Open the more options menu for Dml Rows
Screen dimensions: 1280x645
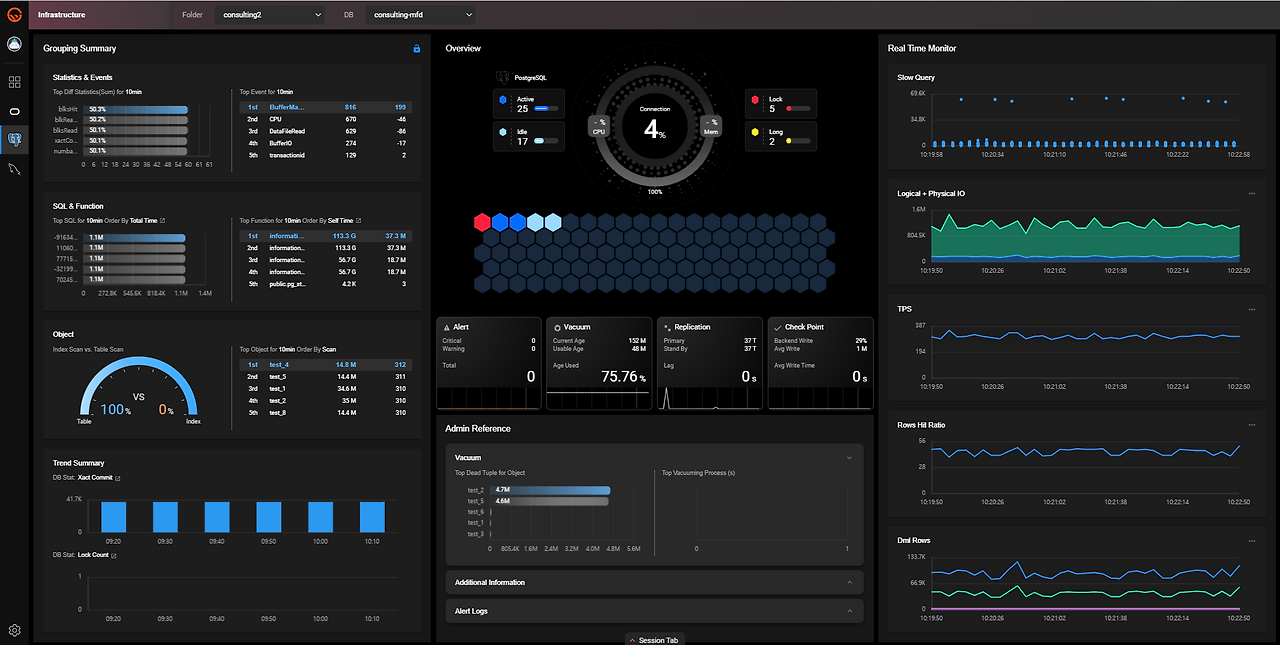[x=1251, y=541]
